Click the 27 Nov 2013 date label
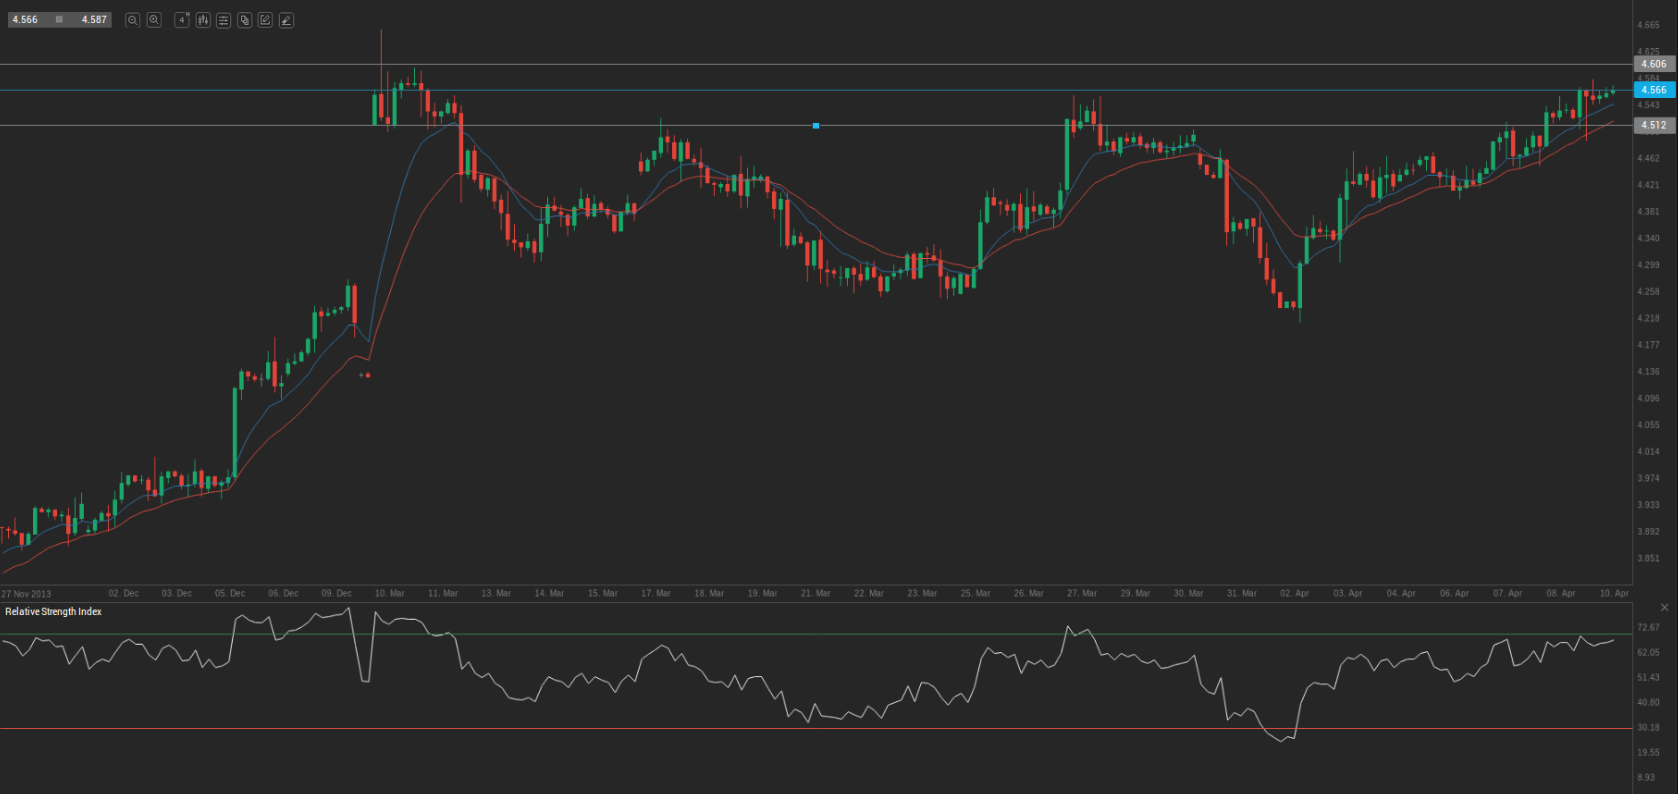 pos(26,594)
